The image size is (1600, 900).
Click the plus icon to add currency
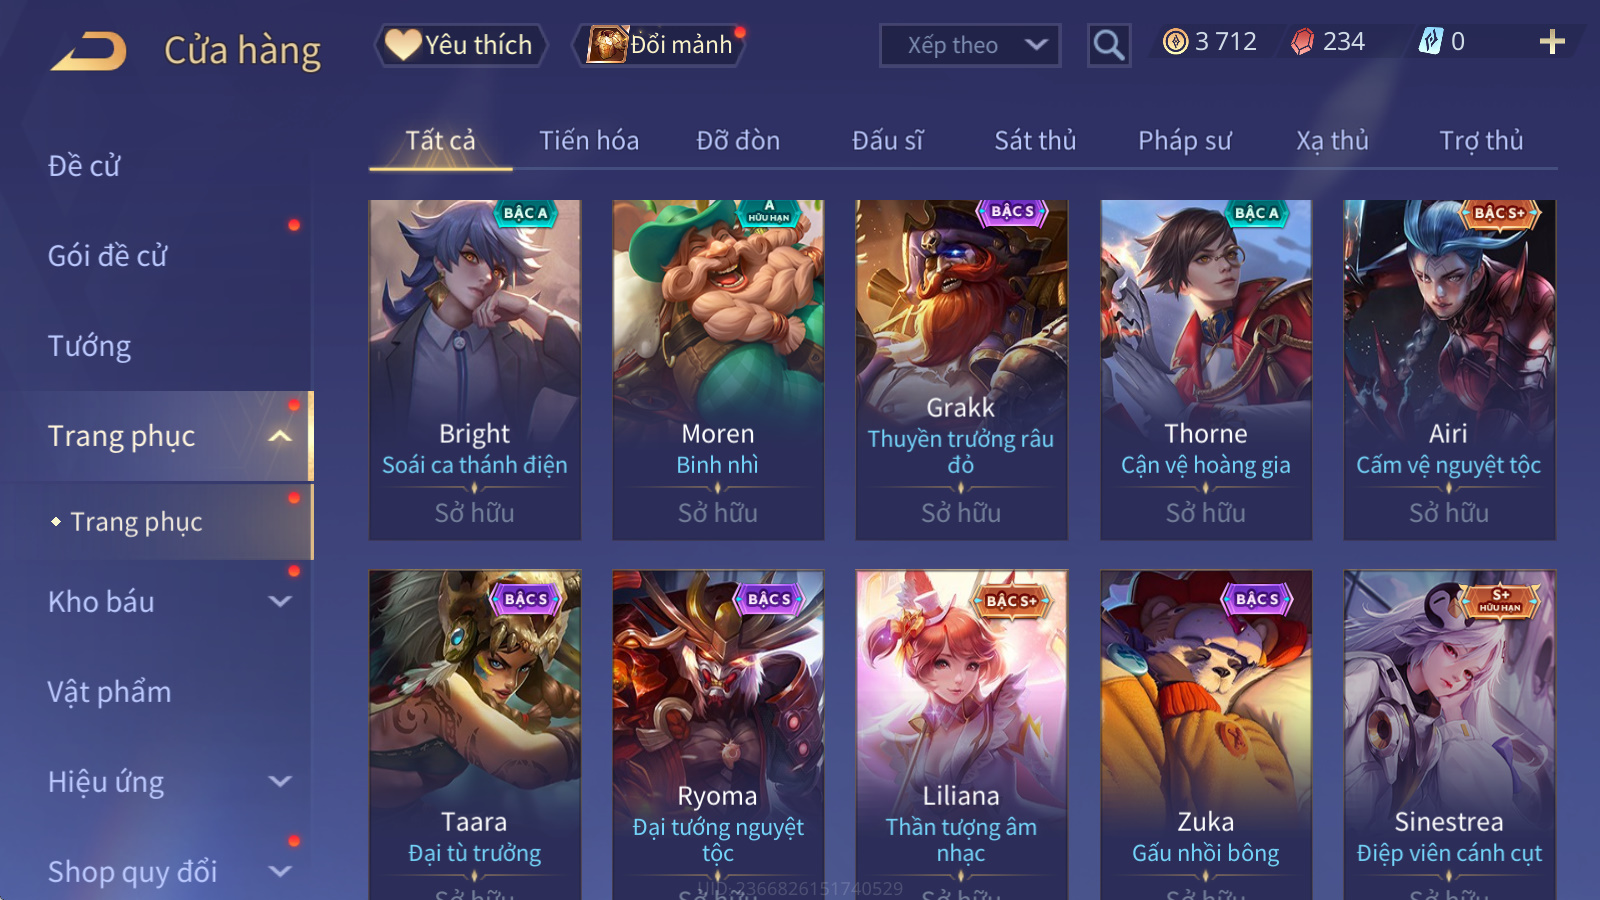pyautogui.click(x=1552, y=42)
